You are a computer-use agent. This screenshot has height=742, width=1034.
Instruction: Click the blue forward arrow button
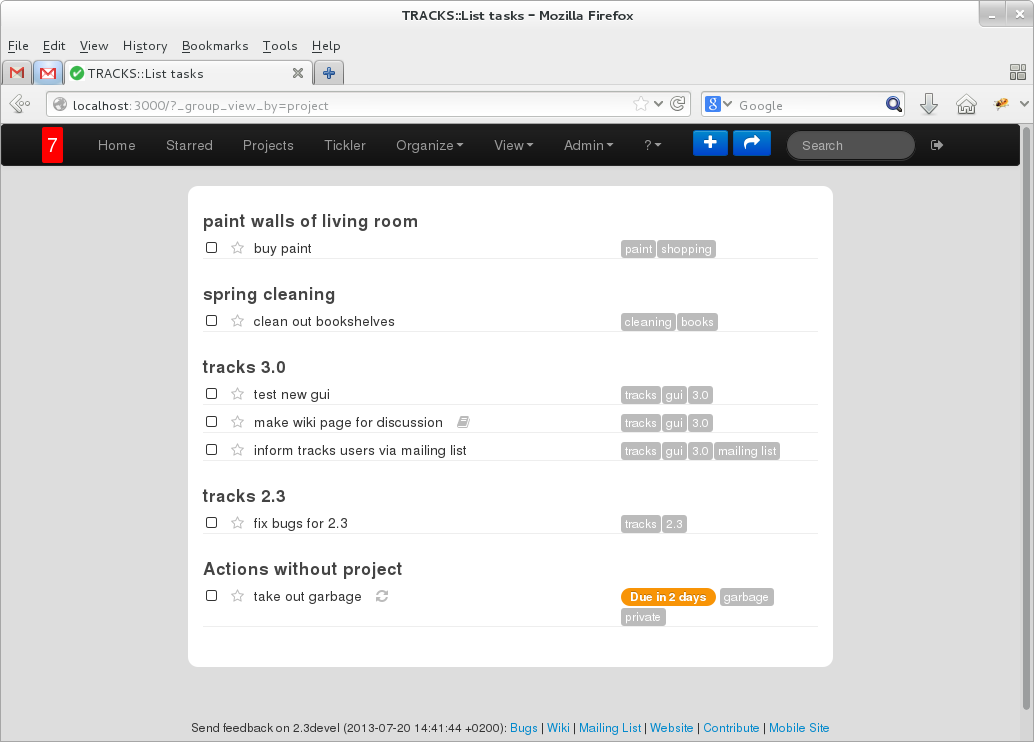tap(752, 143)
